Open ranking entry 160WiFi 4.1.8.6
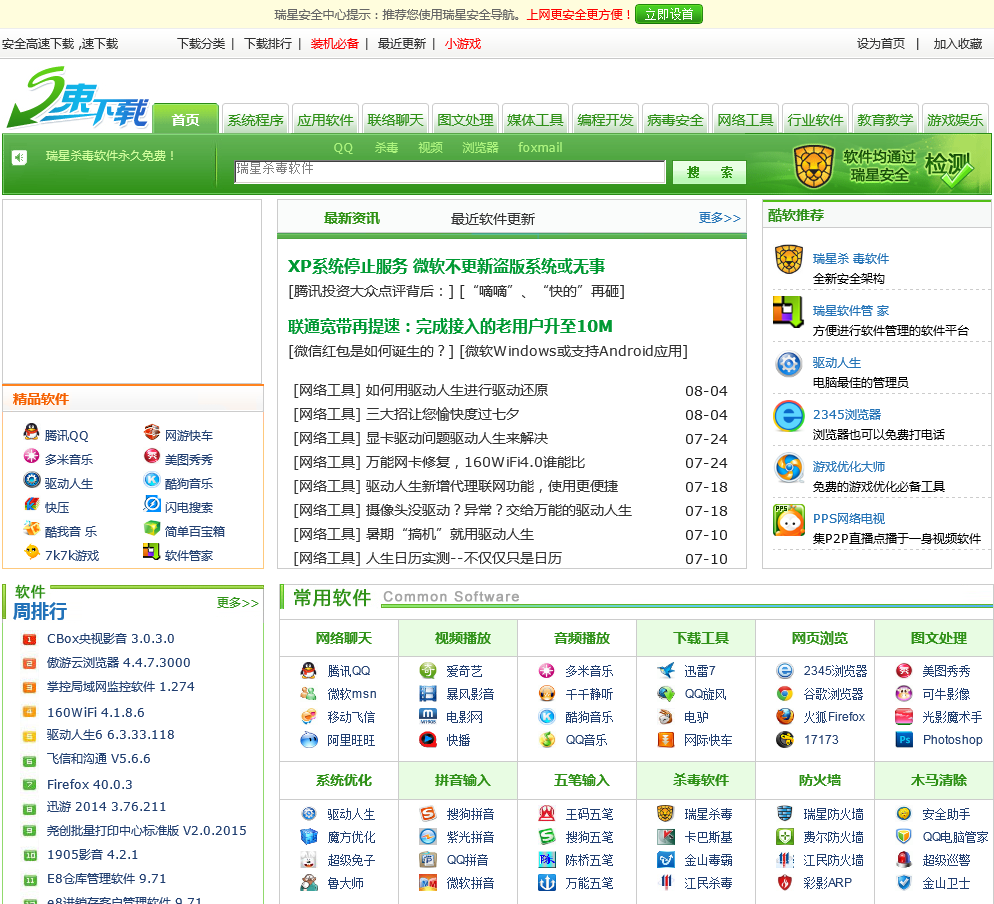Screen dimensions: 994x904 [96, 713]
